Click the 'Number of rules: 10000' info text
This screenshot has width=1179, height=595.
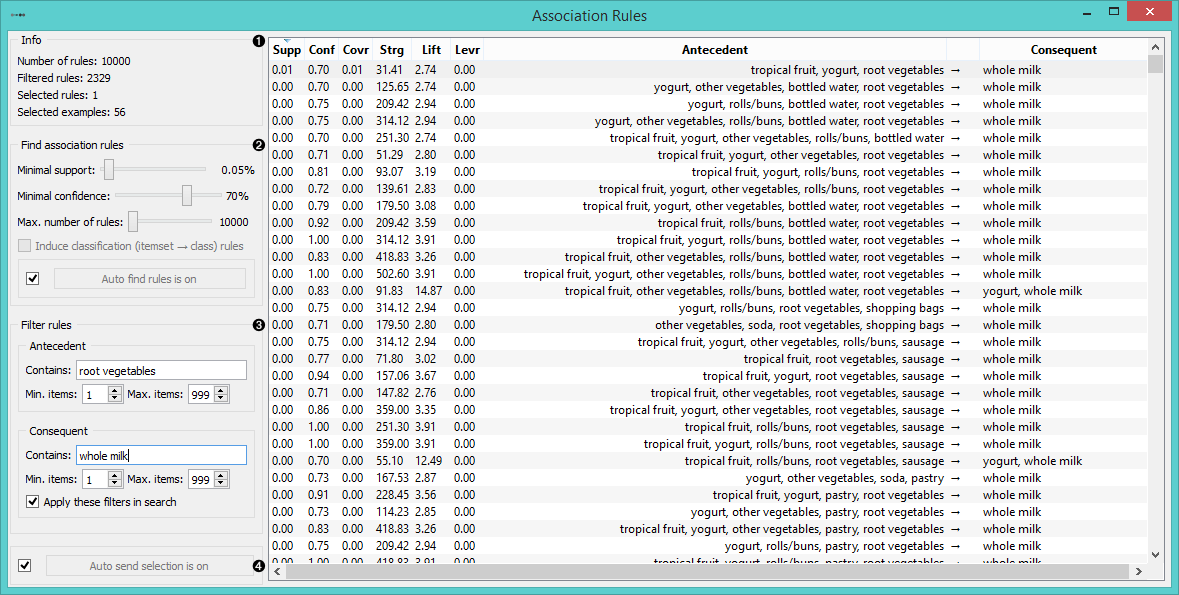[74, 61]
